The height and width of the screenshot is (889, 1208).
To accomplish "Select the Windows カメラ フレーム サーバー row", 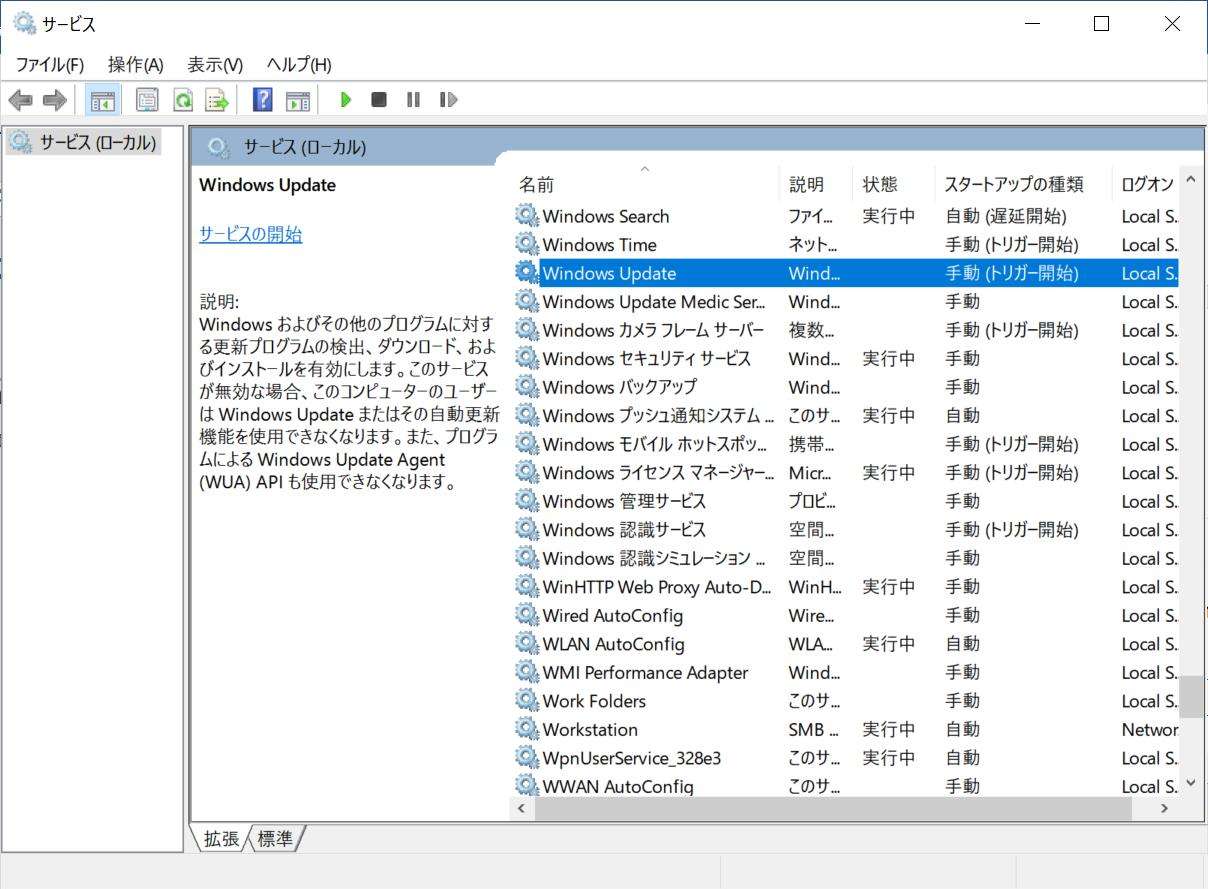I will [846, 330].
